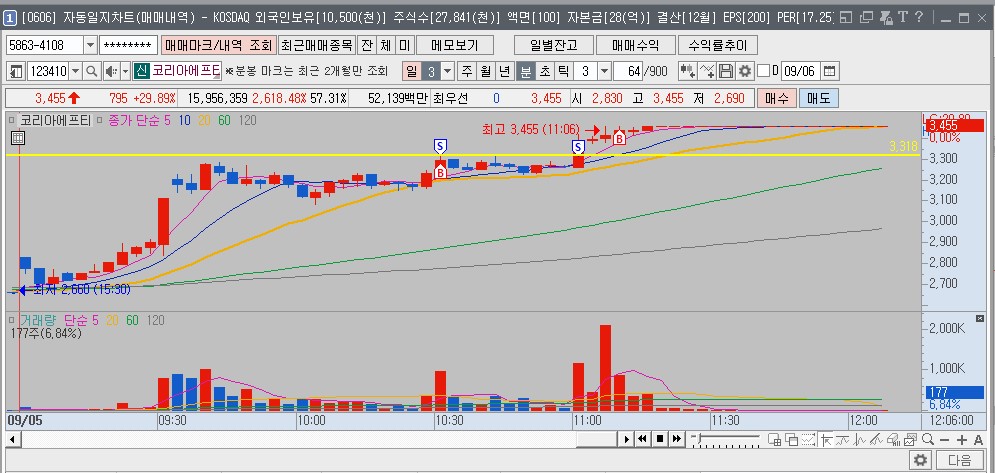Click the add indicator line icon
995x473 pixels.
tap(706, 71)
